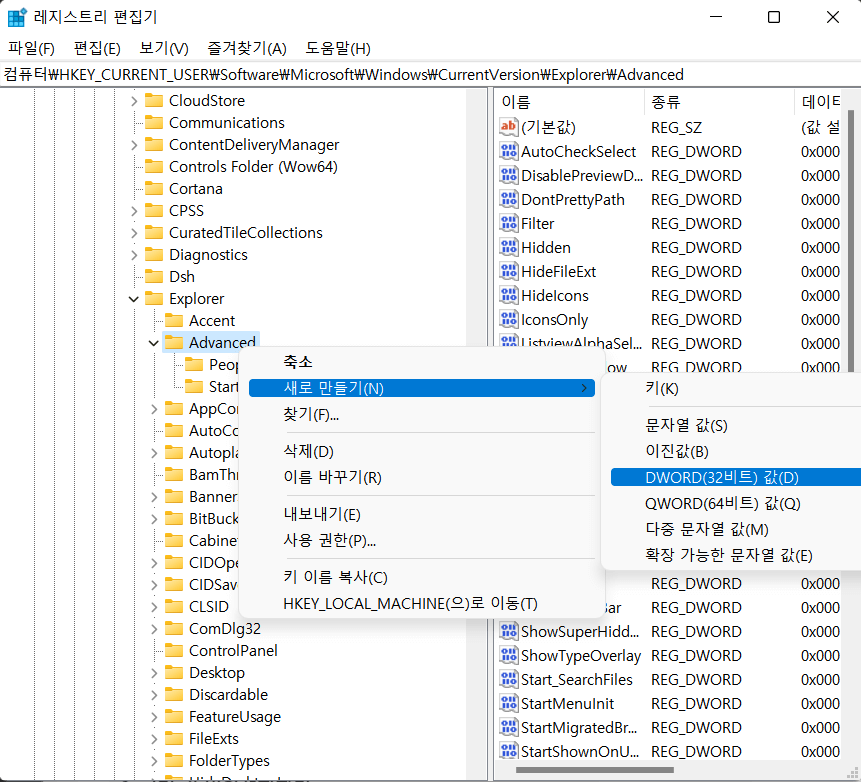Expand the Diagnostics node
The width and height of the screenshot is (861, 782).
(132, 254)
